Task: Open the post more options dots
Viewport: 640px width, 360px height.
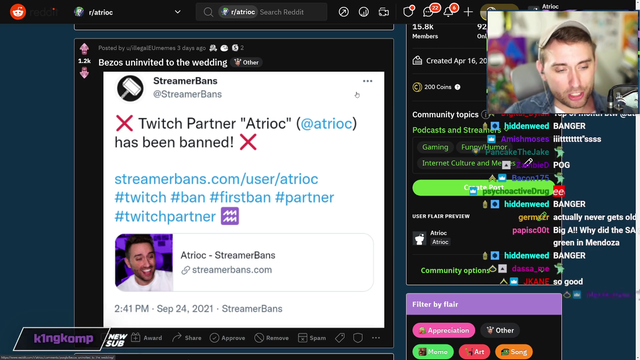Action: pyautogui.click(x=376, y=338)
